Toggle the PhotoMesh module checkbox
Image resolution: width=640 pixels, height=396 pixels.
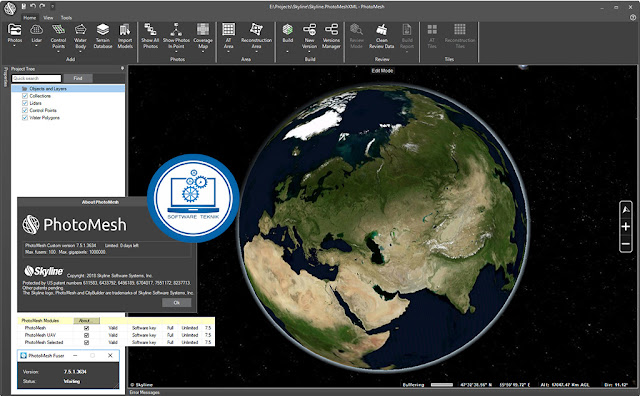[x=86, y=328]
